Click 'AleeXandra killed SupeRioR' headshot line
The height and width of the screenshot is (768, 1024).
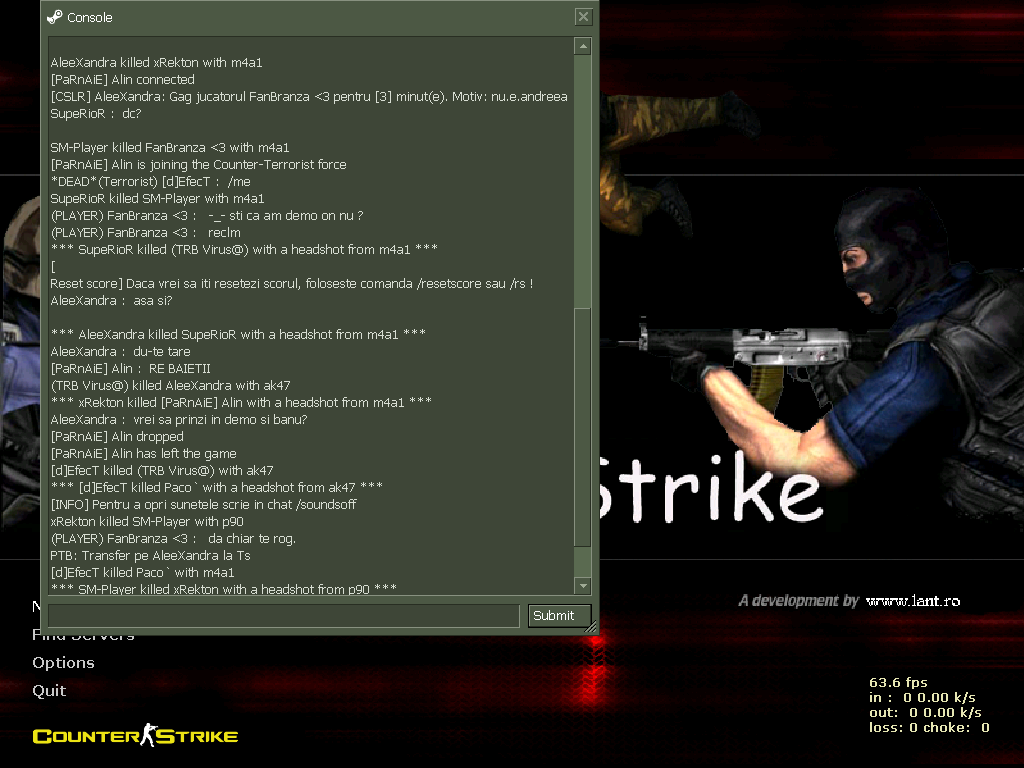click(x=238, y=334)
